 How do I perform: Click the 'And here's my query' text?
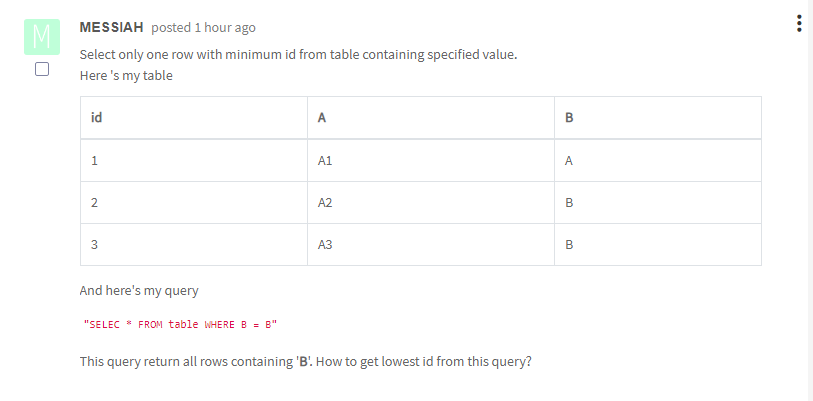pos(139,291)
